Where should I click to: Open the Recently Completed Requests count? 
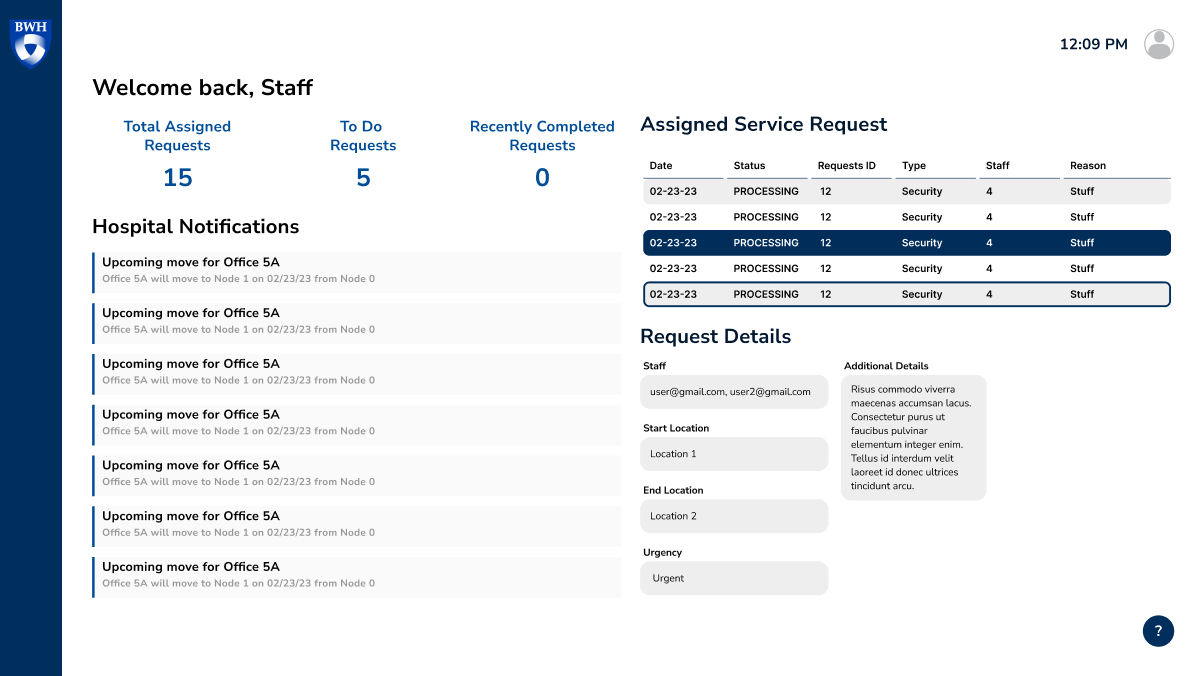click(x=542, y=178)
